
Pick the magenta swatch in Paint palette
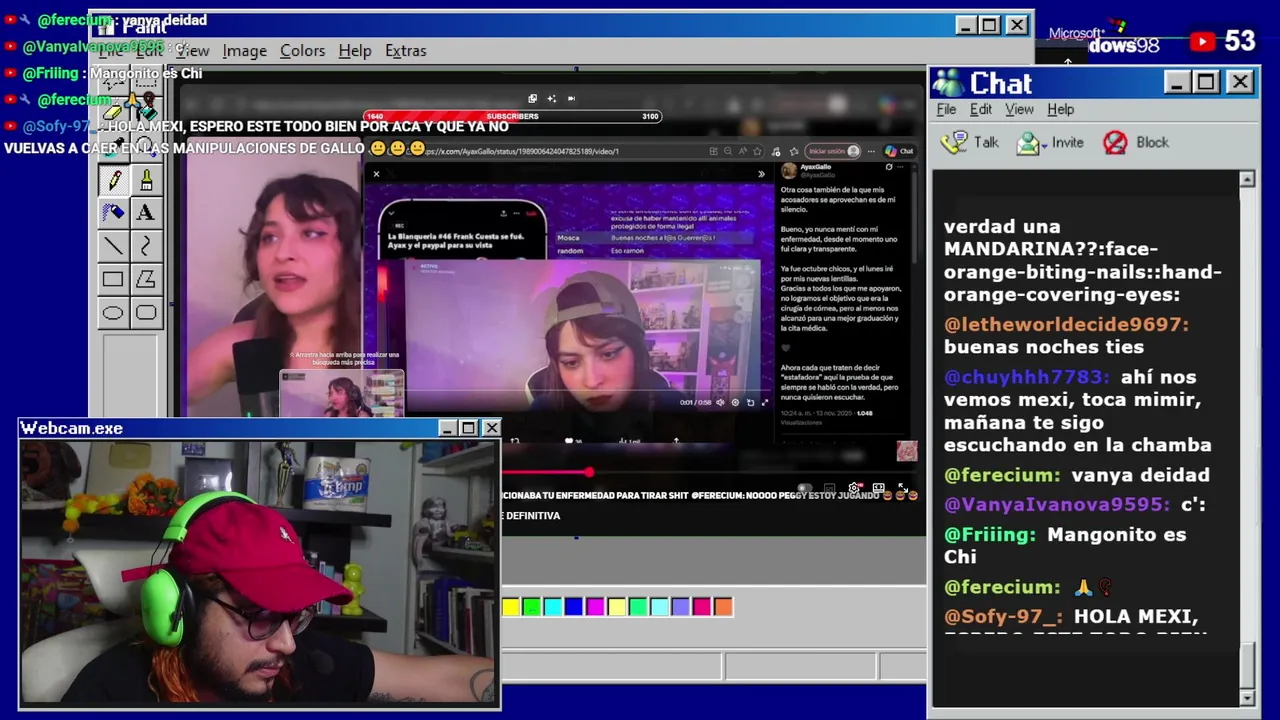(595, 606)
